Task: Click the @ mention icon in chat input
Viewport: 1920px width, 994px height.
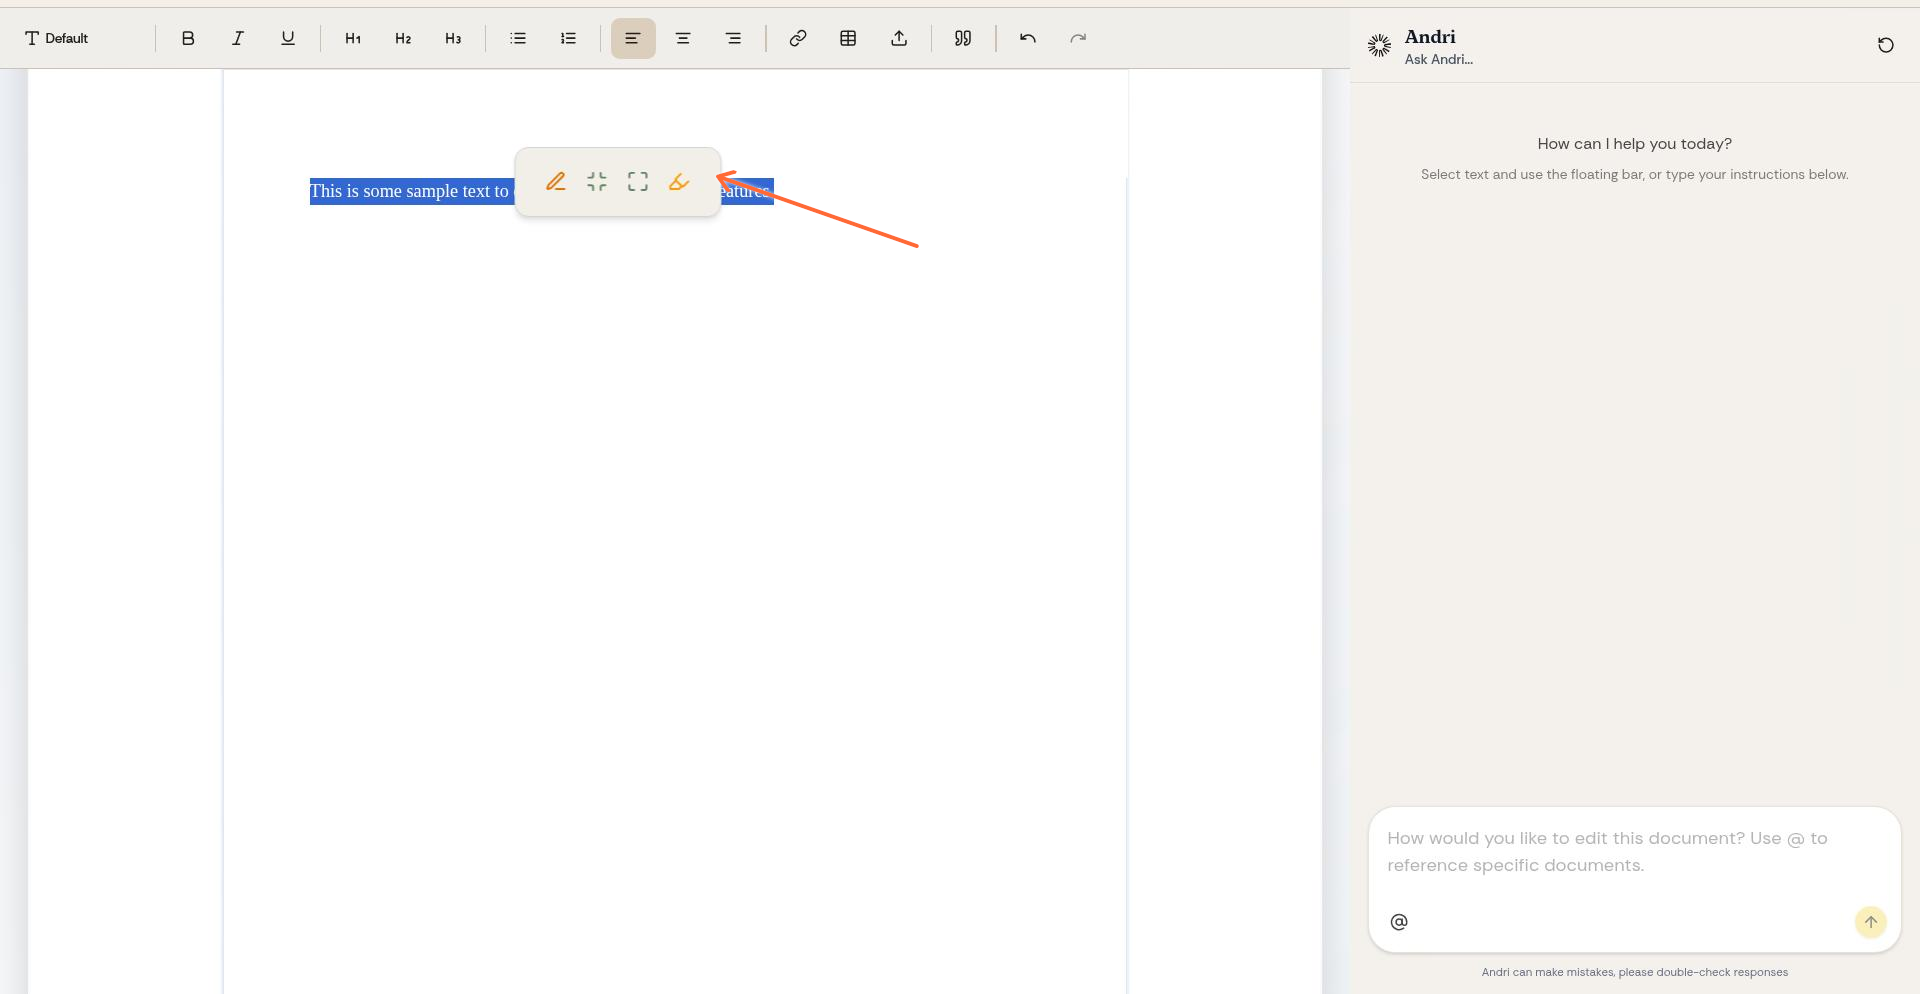Action: 1399,922
